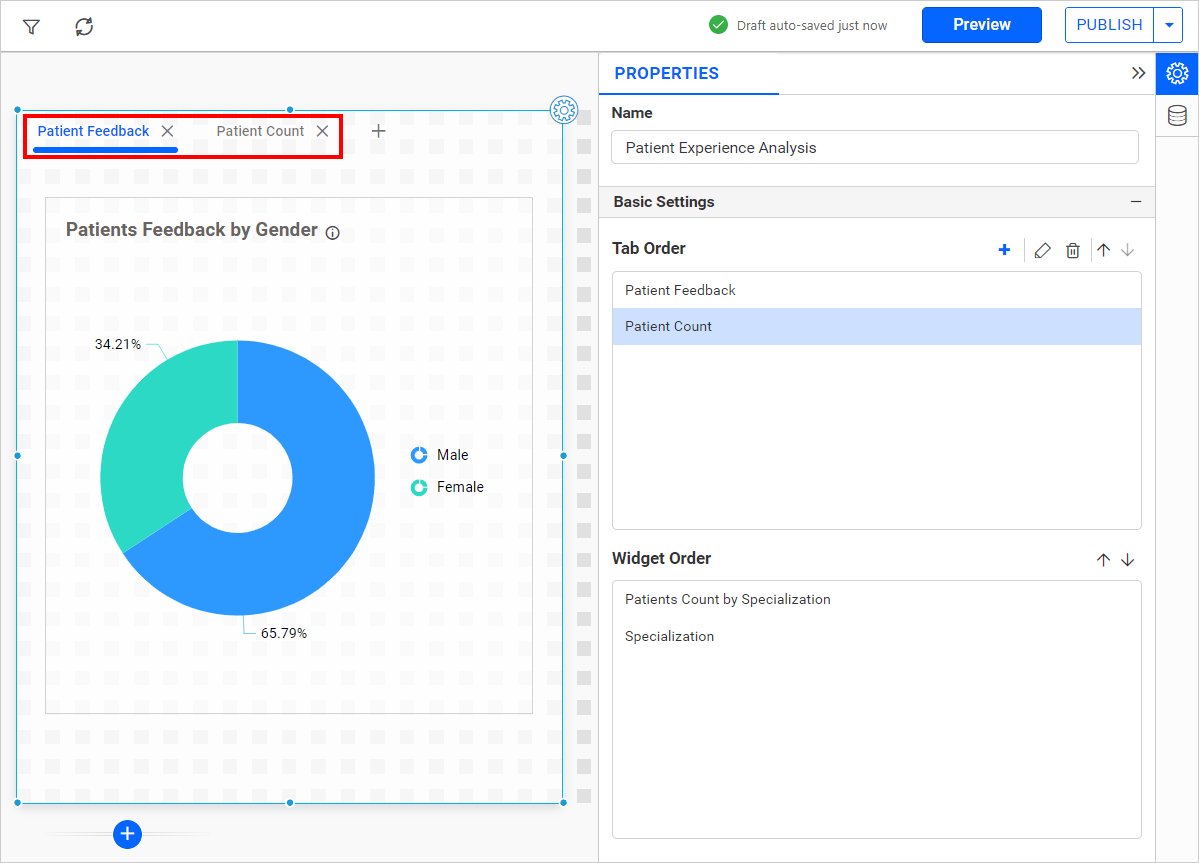Image resolution: width=1199 pixels, height=863 pixels.
Task: Delete the selected tab with the trash icon
Action: 1072,250
